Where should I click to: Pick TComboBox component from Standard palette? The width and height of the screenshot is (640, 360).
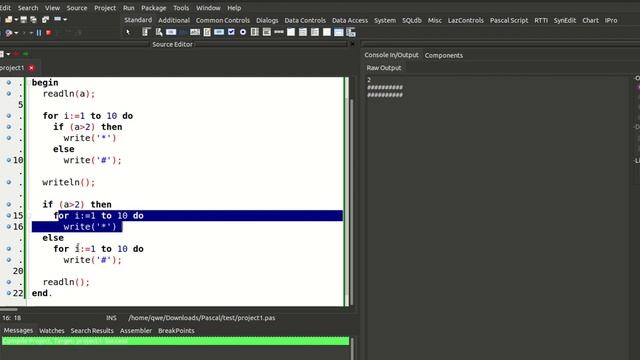point(267,32)
